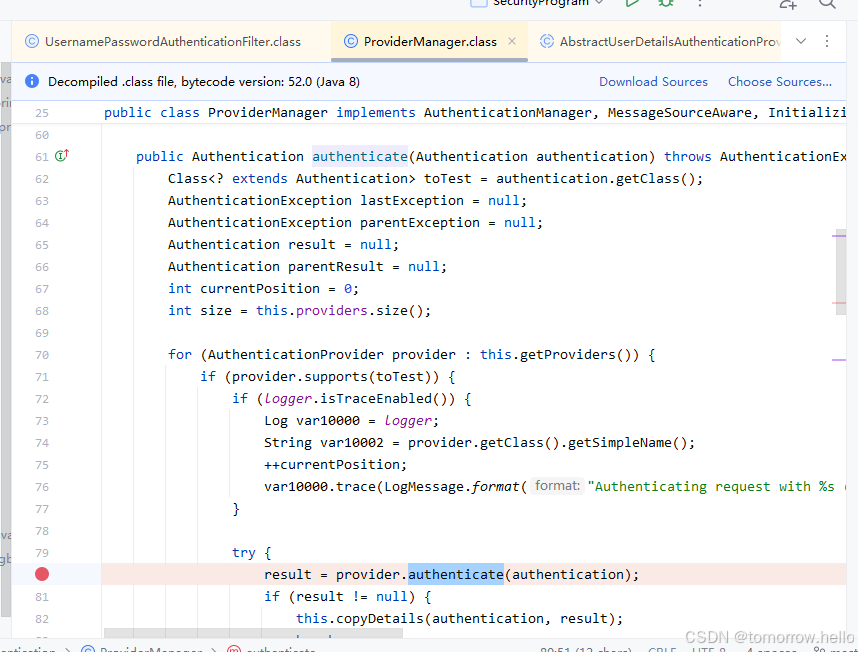Click line number 76 in the gutter
The height and width of the screenshot is (652, 858).
(42, 487)
